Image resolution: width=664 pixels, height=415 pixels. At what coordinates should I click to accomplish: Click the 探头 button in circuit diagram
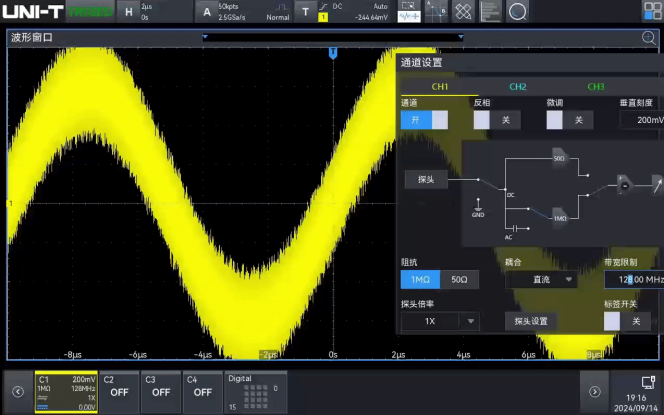coord(426,180)
